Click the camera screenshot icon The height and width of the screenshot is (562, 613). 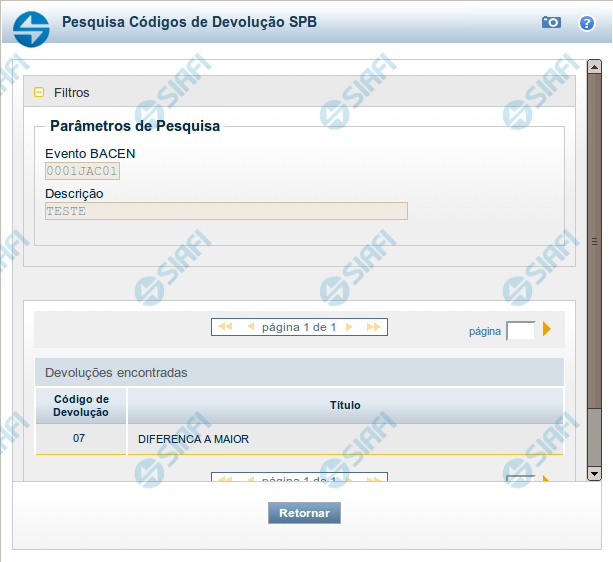pos(551,22)
